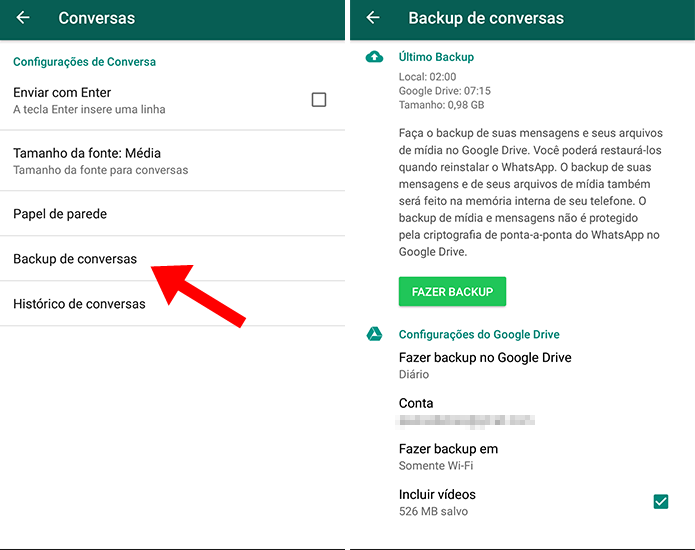The height and width of the screenshot is (550, 695).
Task: Uncheck the Incluir vídeos checkbox
Action: tap(661, 502)
